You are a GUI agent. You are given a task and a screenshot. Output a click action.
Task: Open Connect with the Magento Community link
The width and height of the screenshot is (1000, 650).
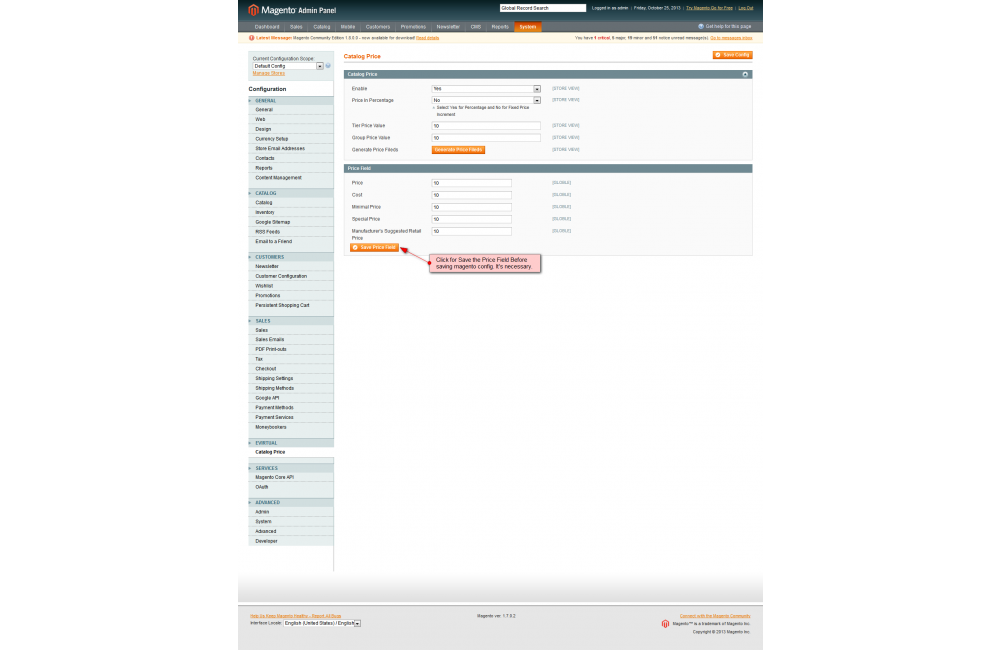(x=715, y=616)
